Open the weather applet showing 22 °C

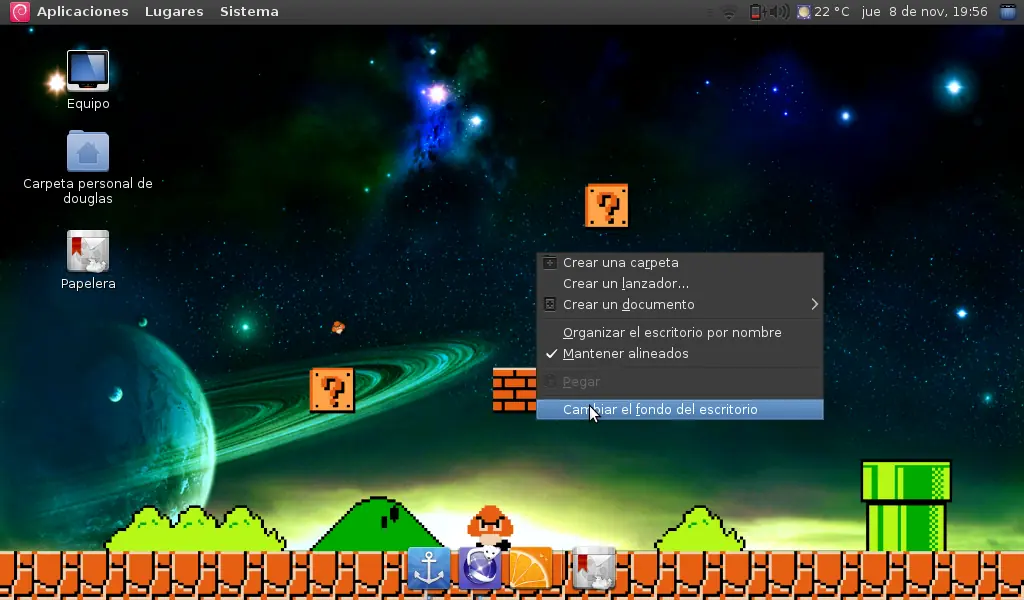(823, 12)
